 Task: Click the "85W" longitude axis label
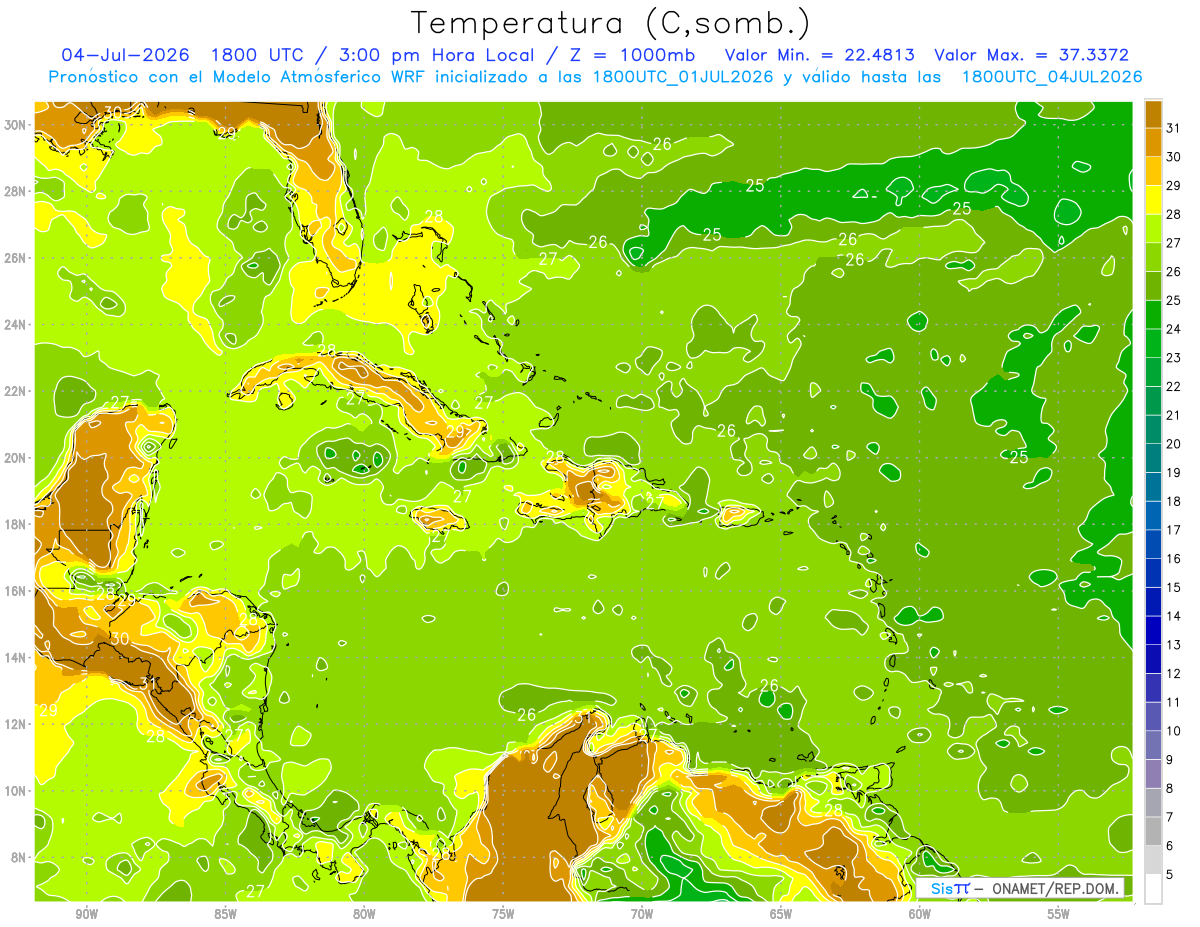[225, 914]
